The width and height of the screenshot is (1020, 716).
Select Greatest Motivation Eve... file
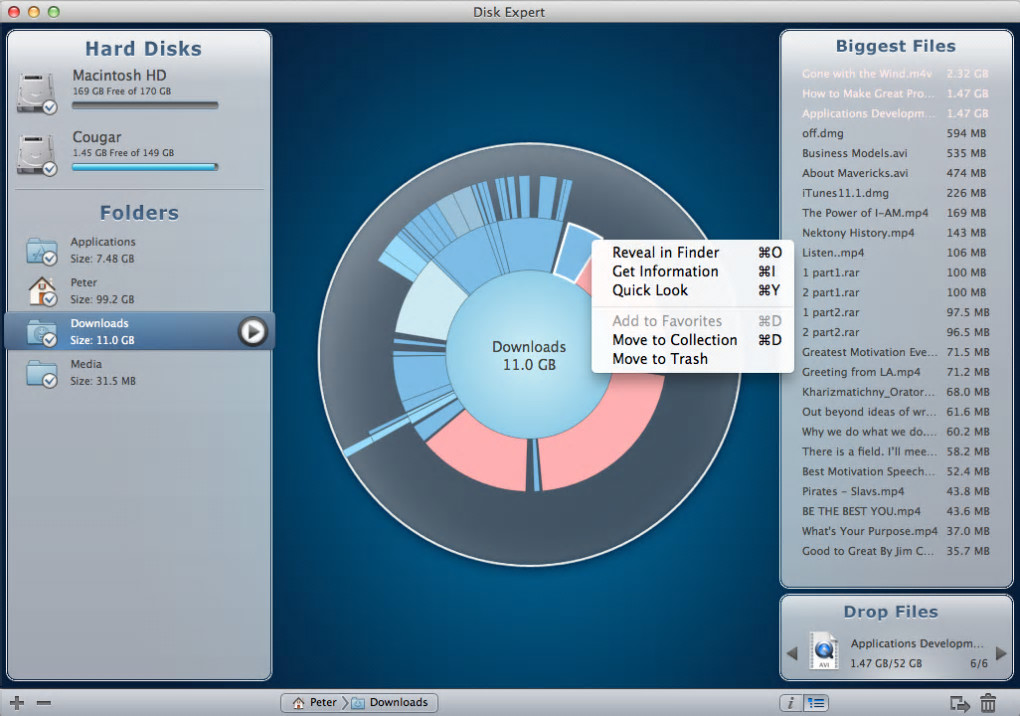click(895, 352)
